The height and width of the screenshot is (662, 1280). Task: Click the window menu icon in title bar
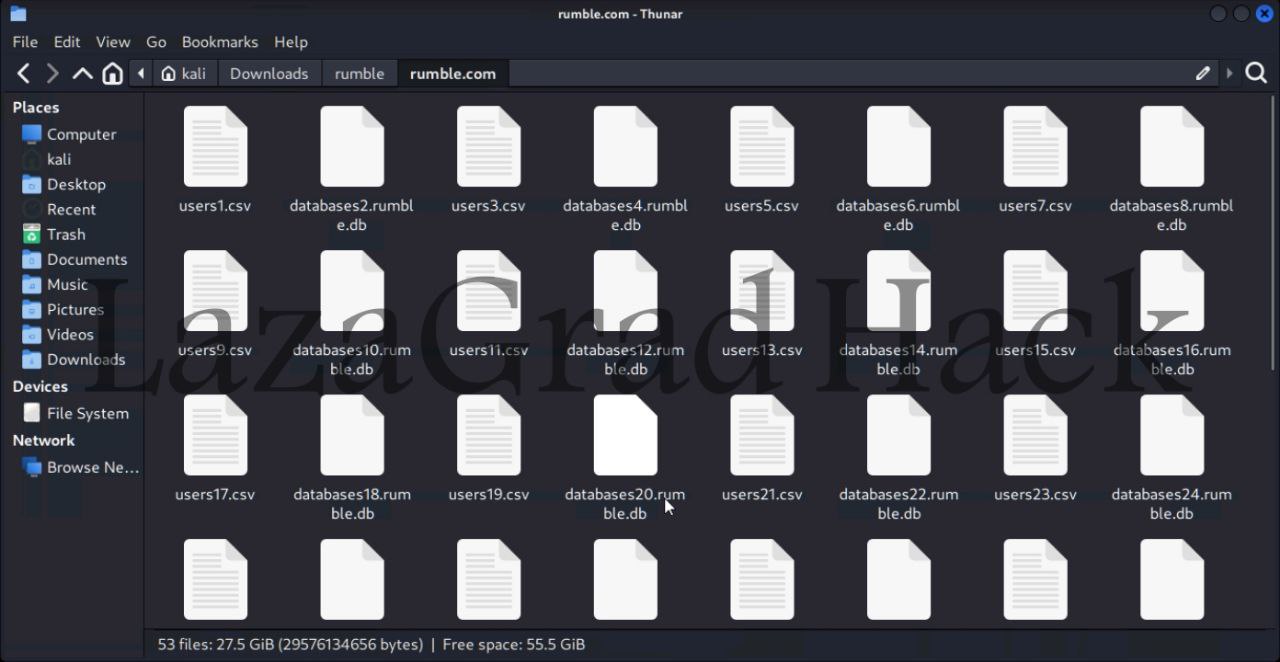point(18,14)
